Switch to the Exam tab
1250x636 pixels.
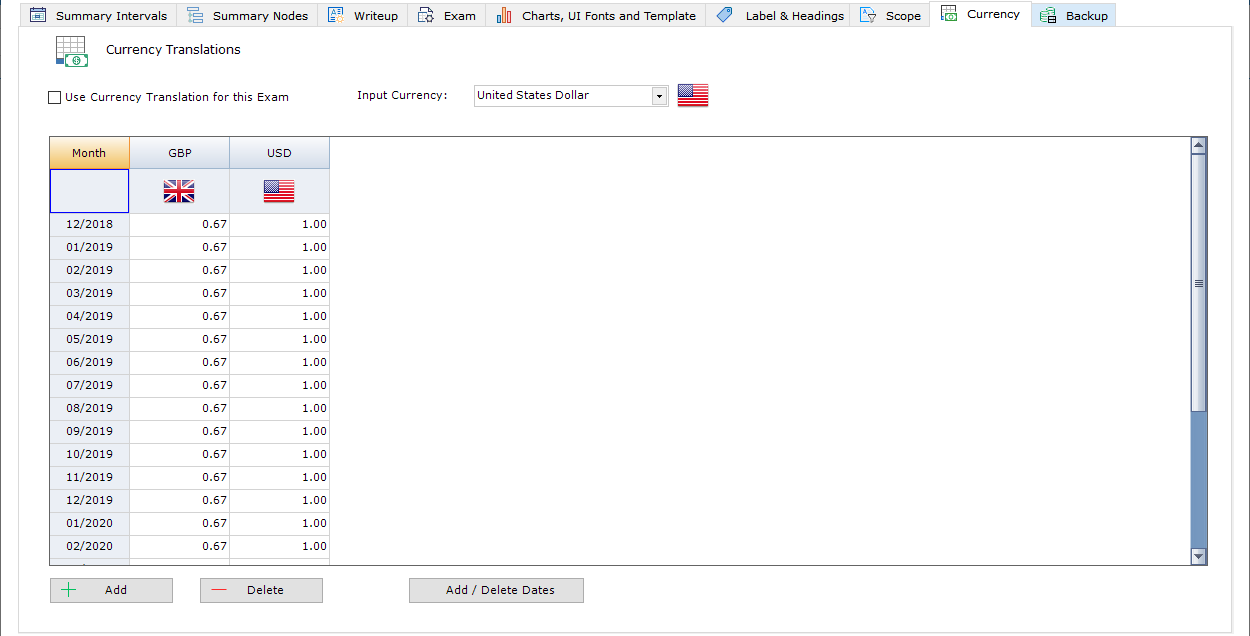(447, 15)
